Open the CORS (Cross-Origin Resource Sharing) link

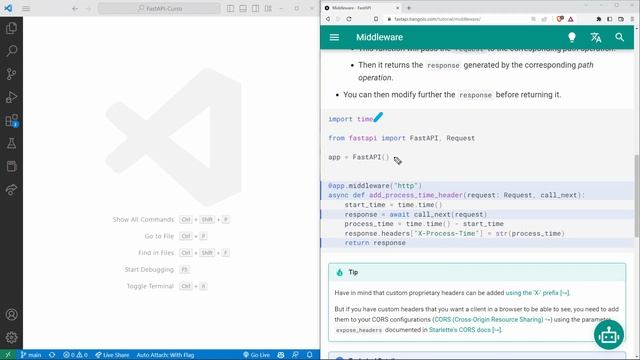[492, 319]
